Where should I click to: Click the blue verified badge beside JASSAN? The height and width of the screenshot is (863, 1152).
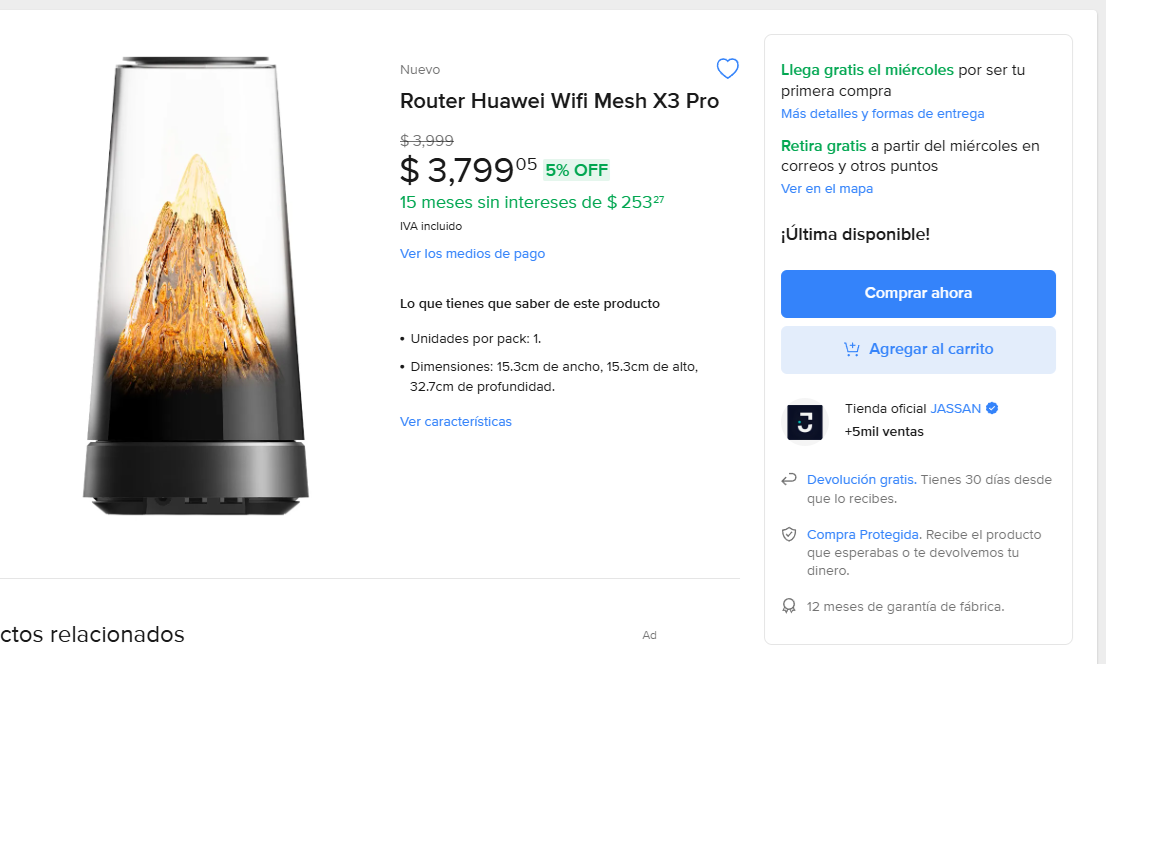pyautogui.click(x=992, y=408)
